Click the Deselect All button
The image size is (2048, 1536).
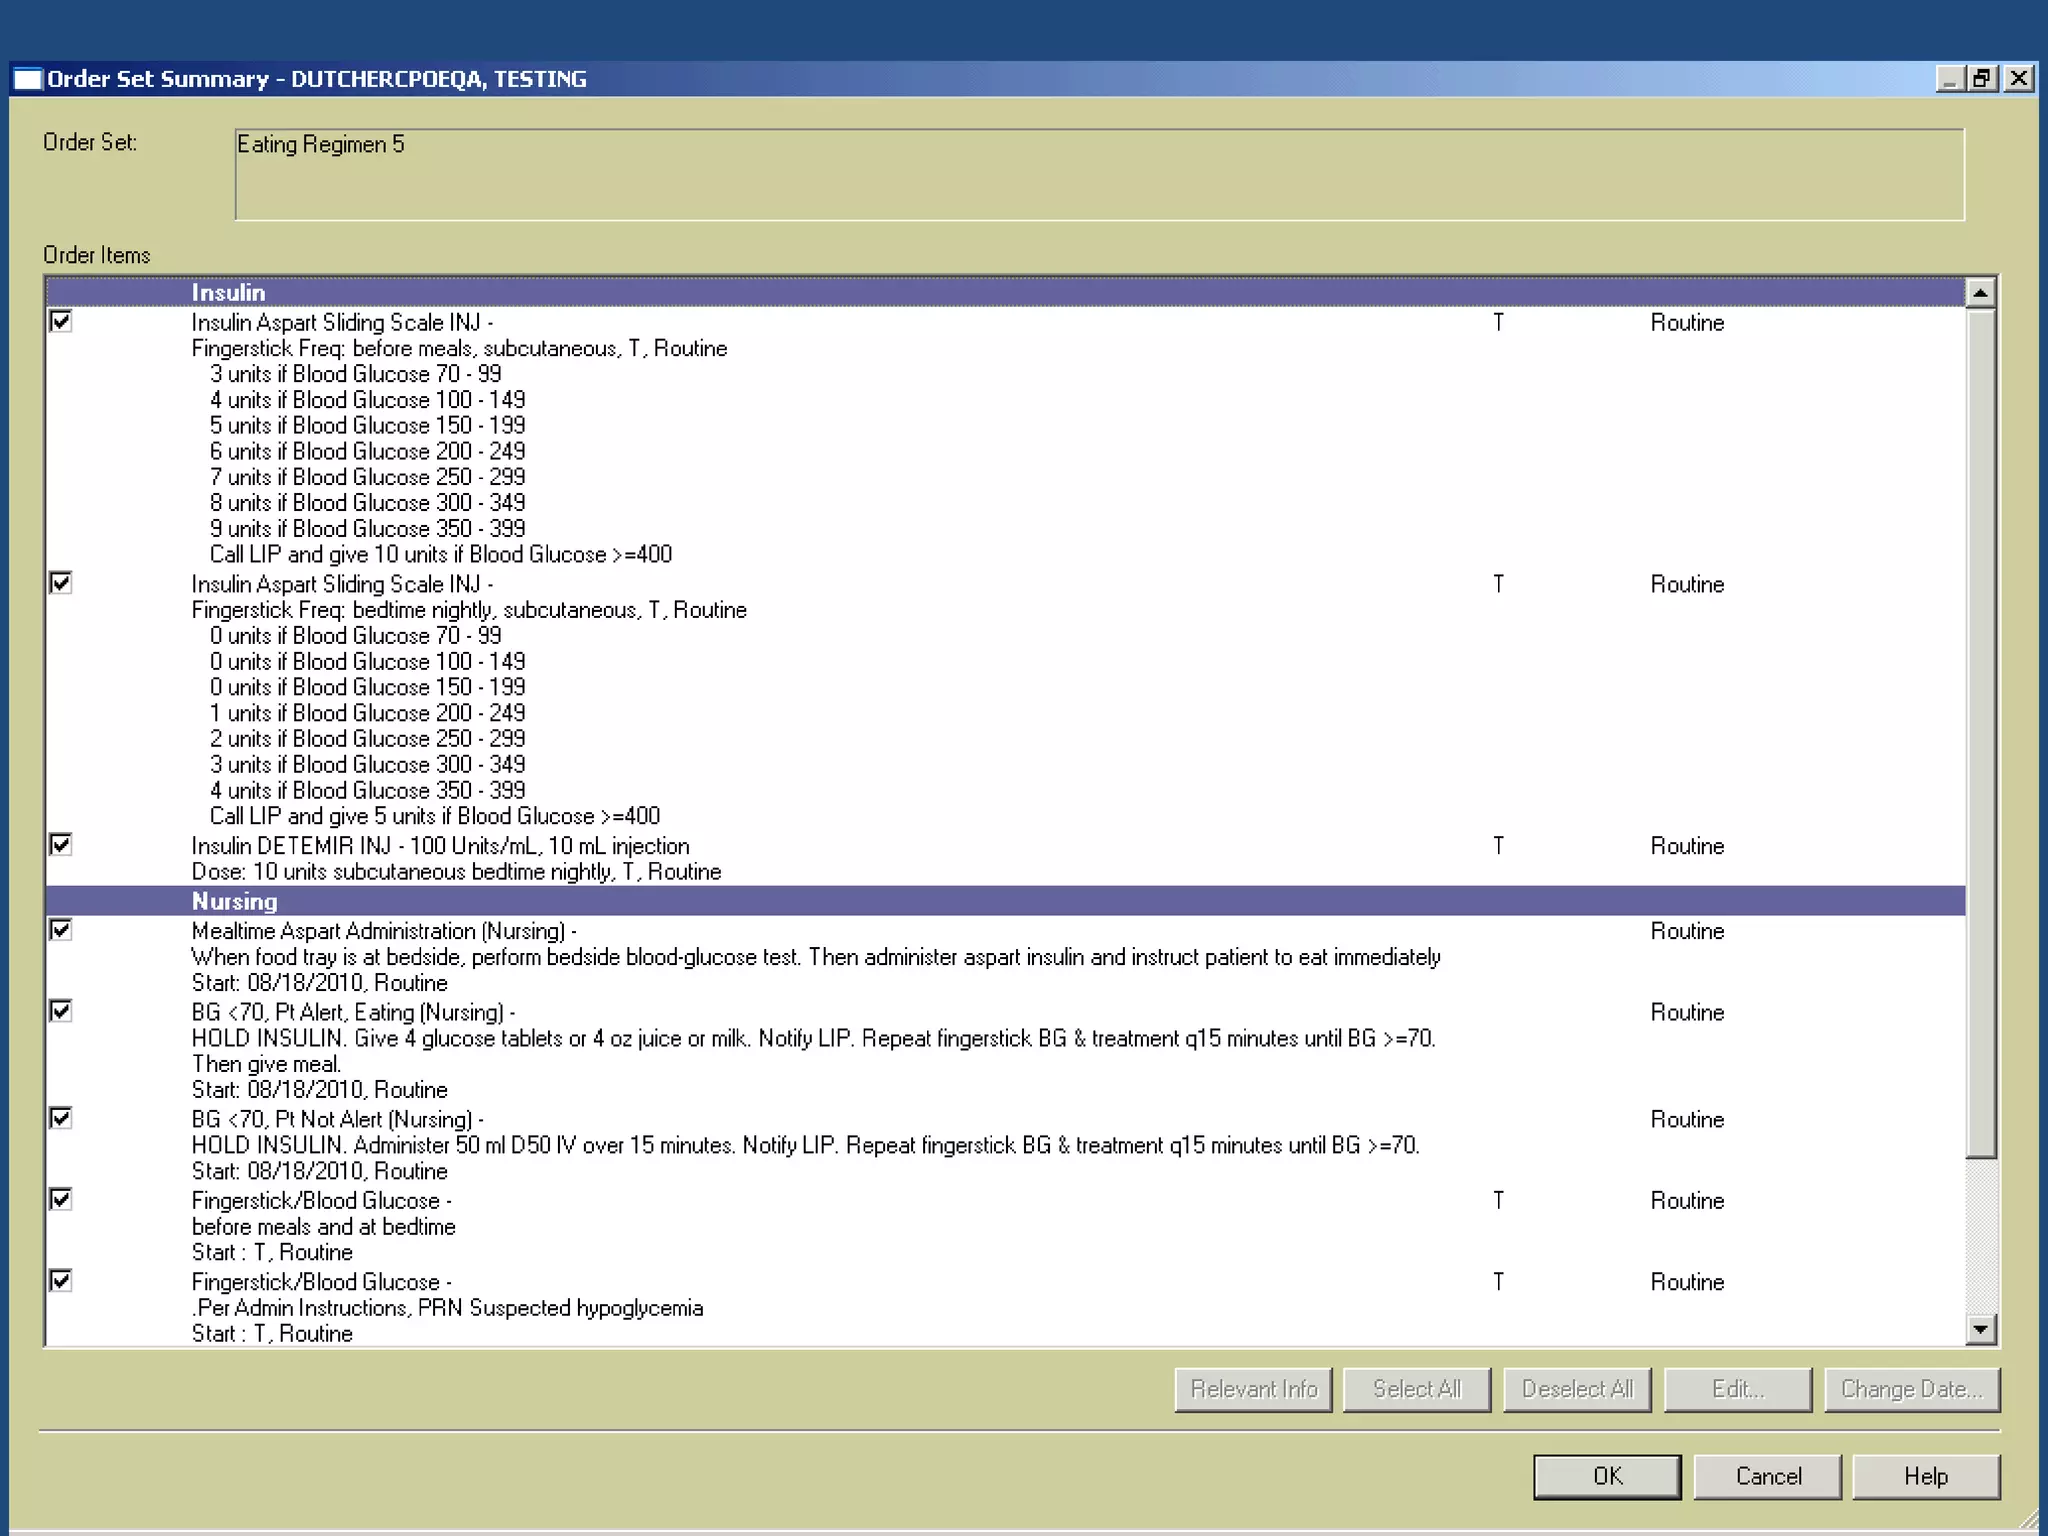(1577, 1390)
